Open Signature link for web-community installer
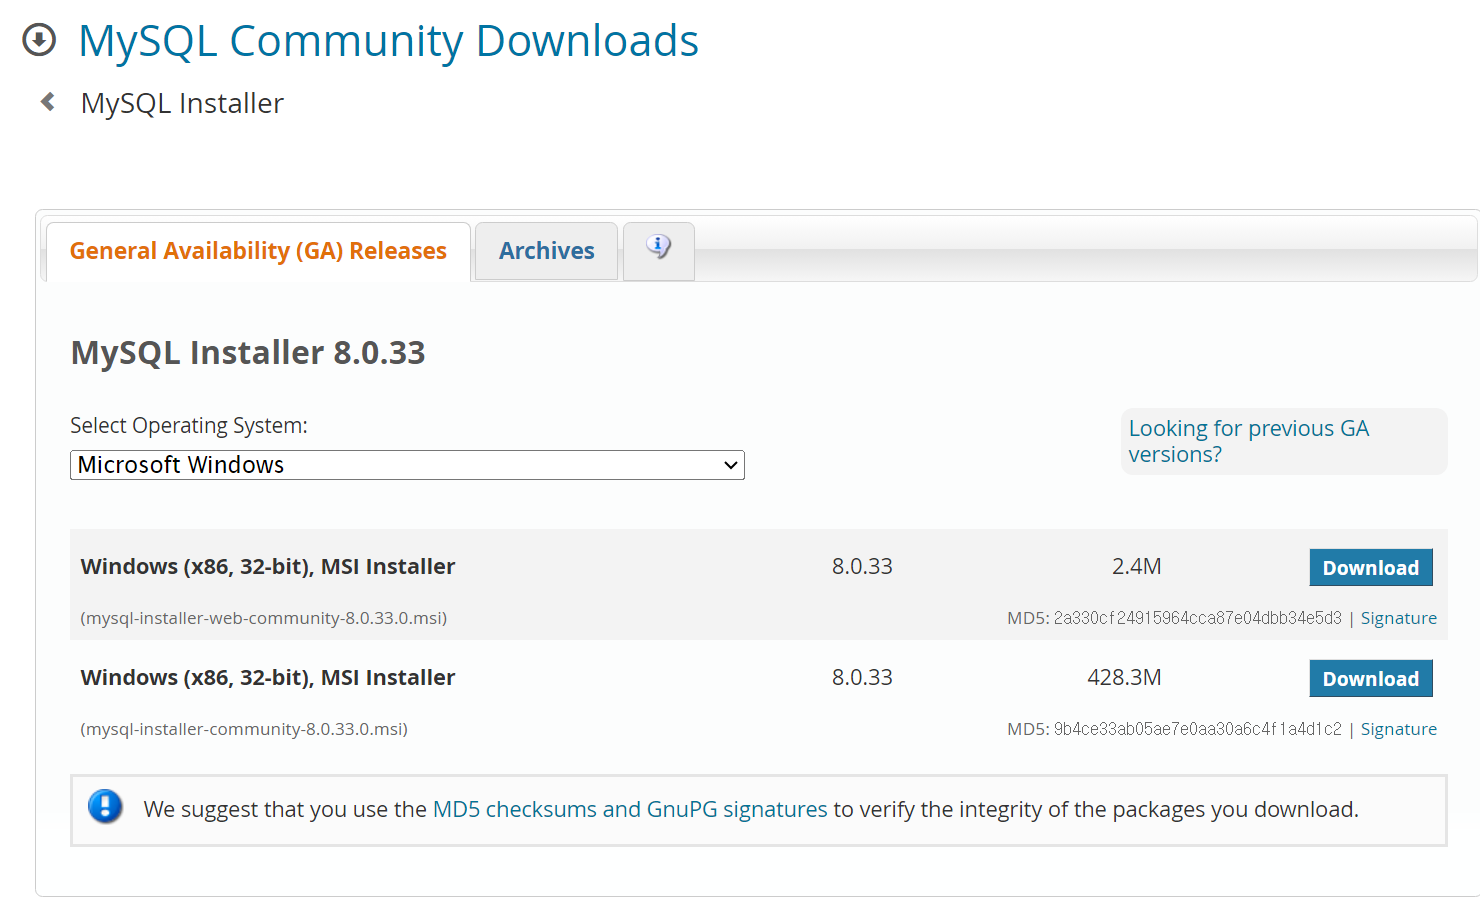Screen dimensions: 1480x913 (1398, 618)
